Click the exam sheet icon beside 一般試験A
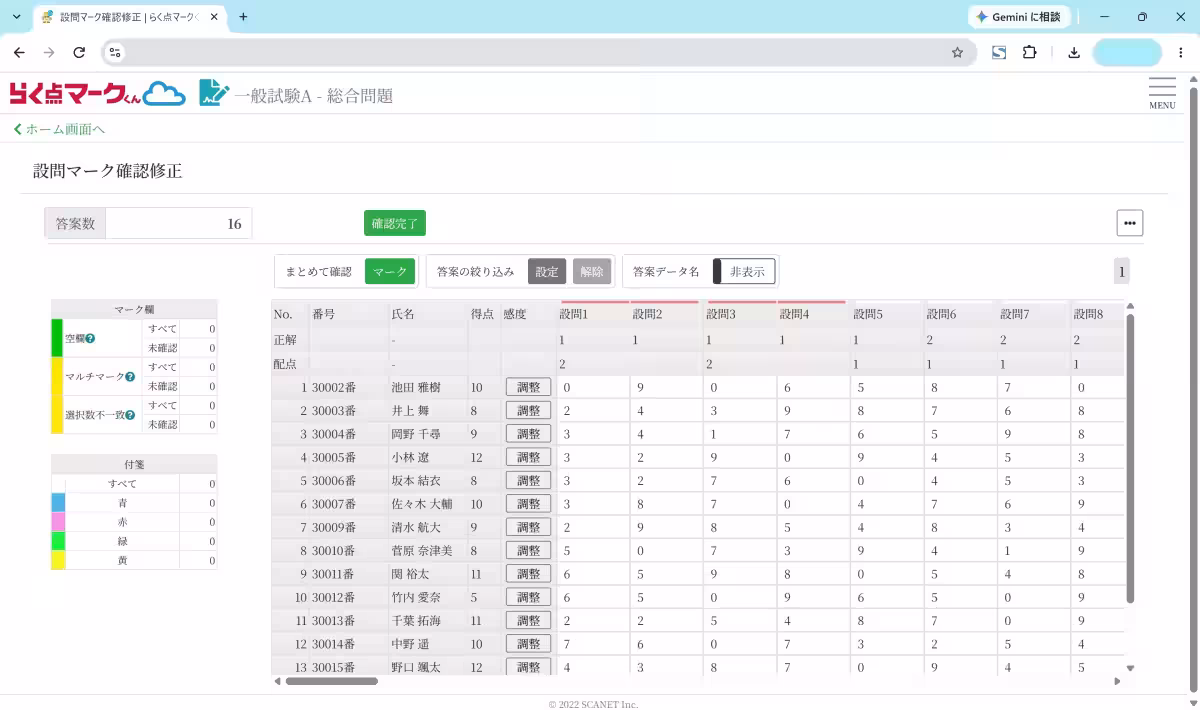Image resolution: width=1200 pixels, height=710 pixels. tap(214, 93)
